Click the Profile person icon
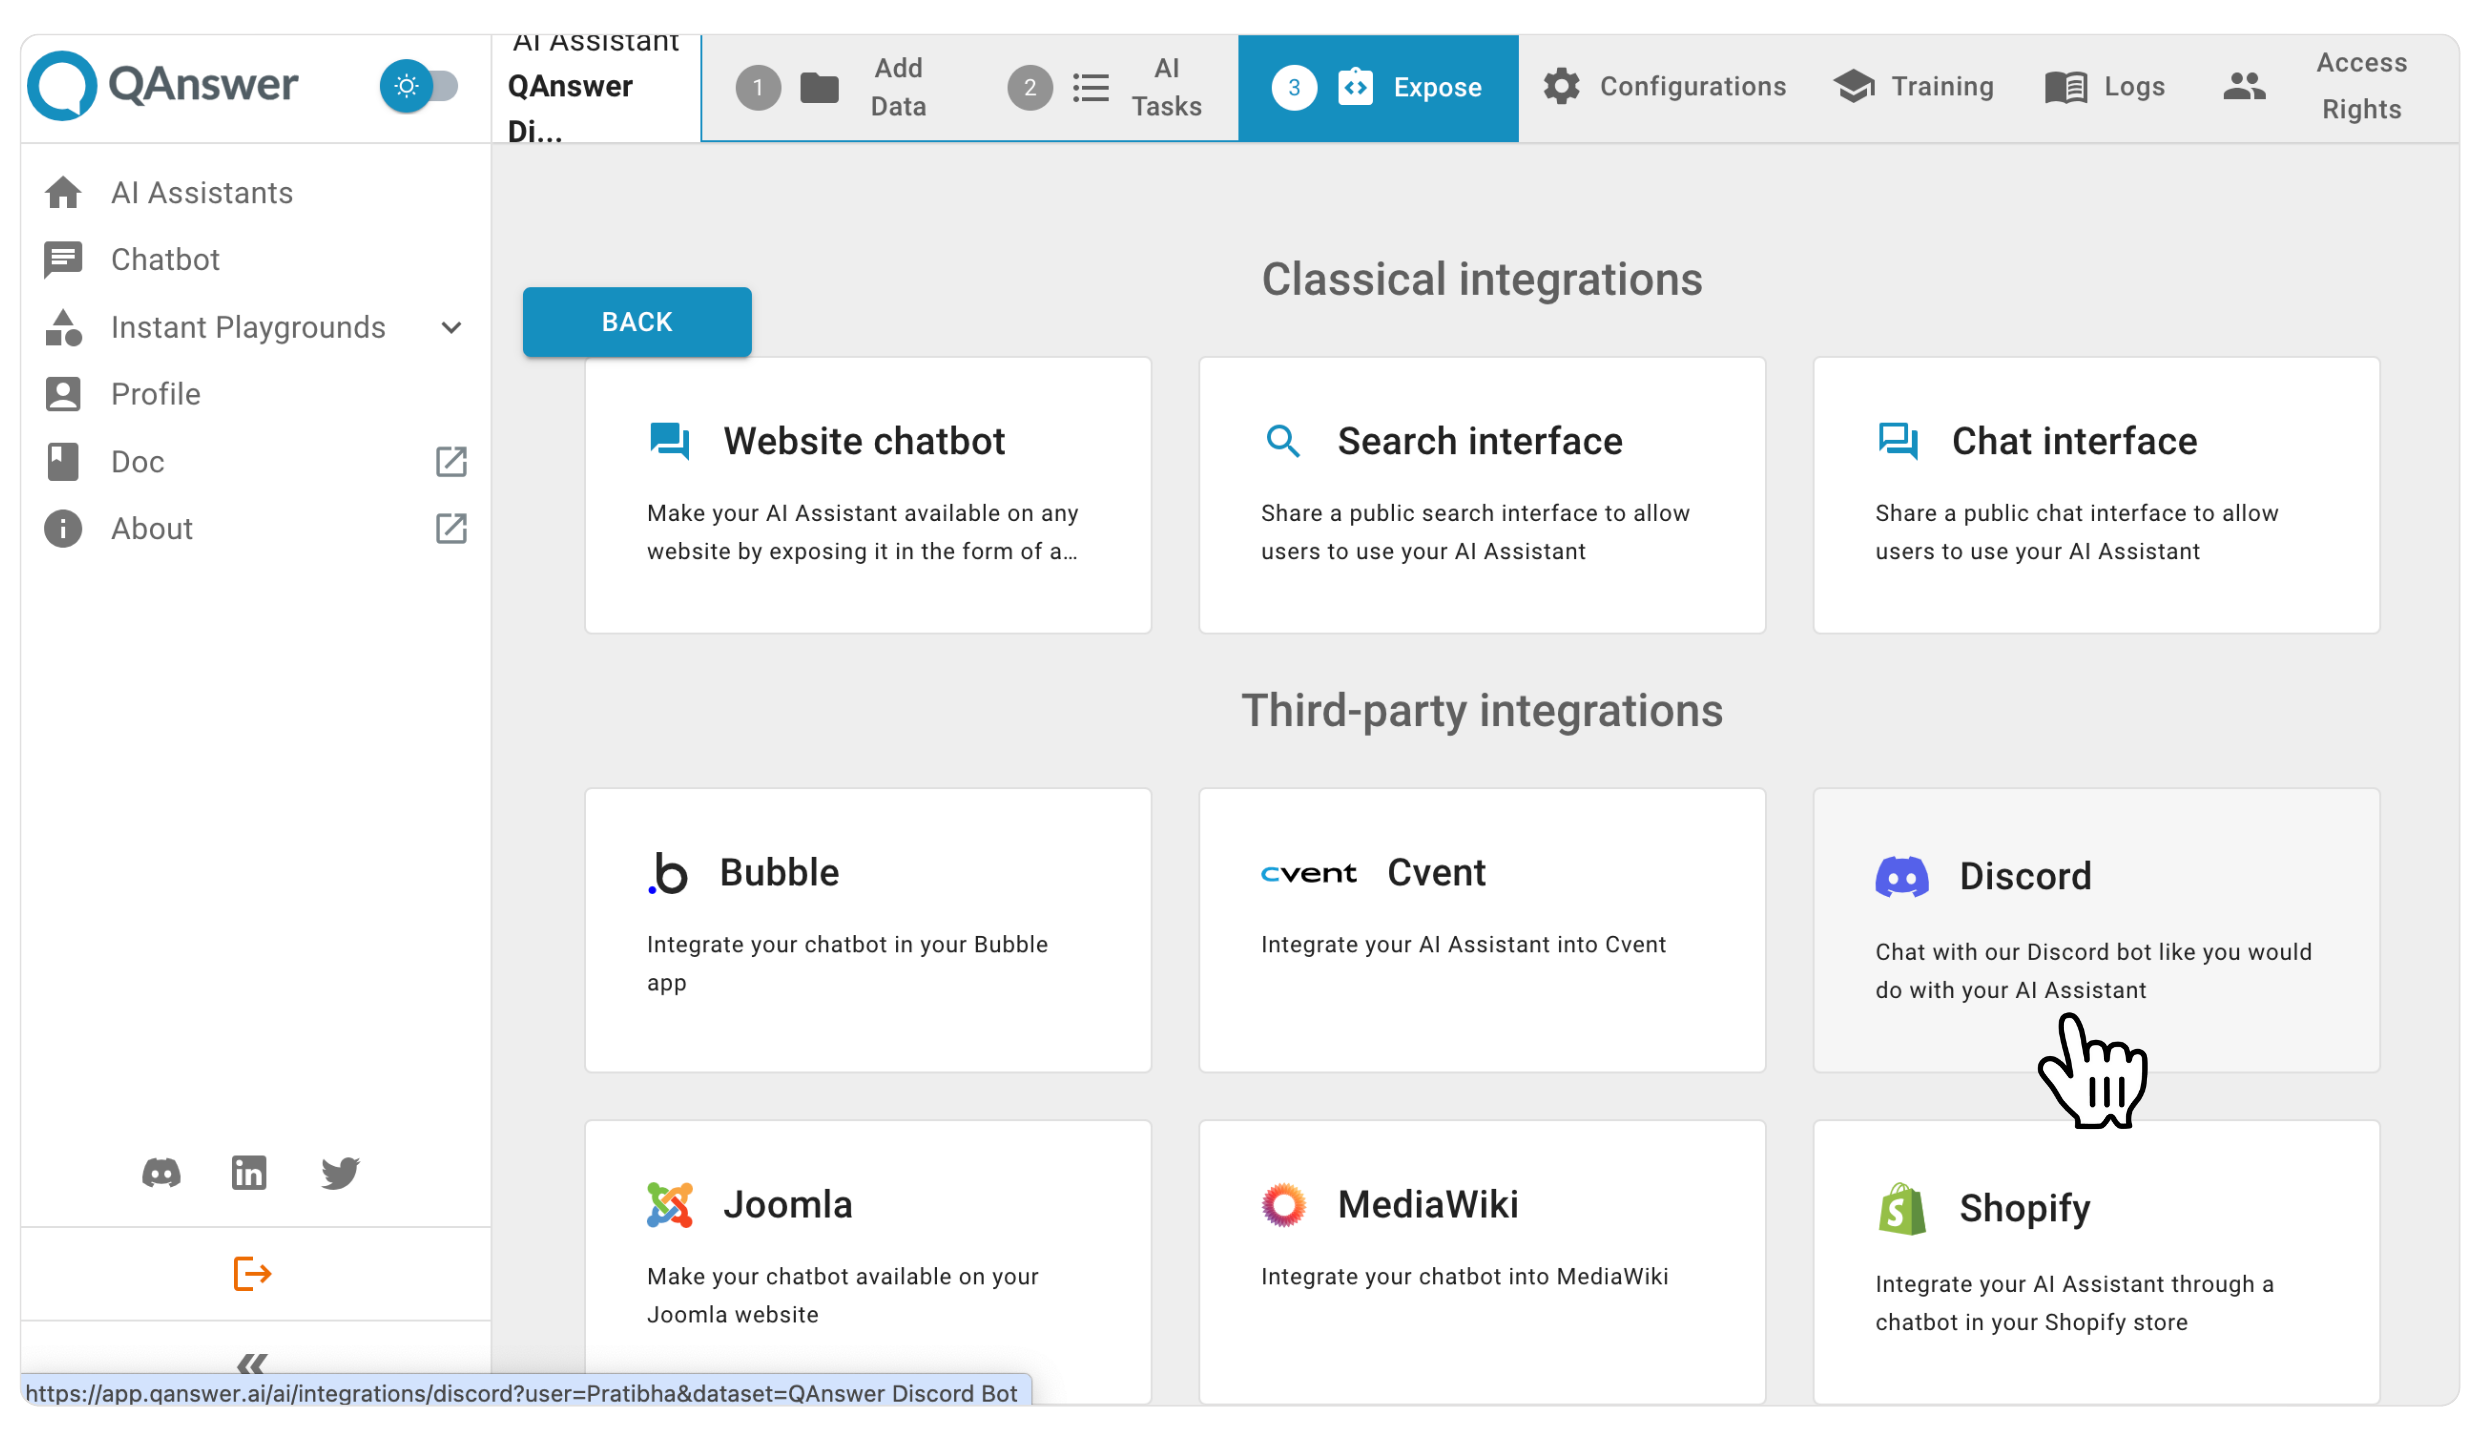 tap(63, 394)
